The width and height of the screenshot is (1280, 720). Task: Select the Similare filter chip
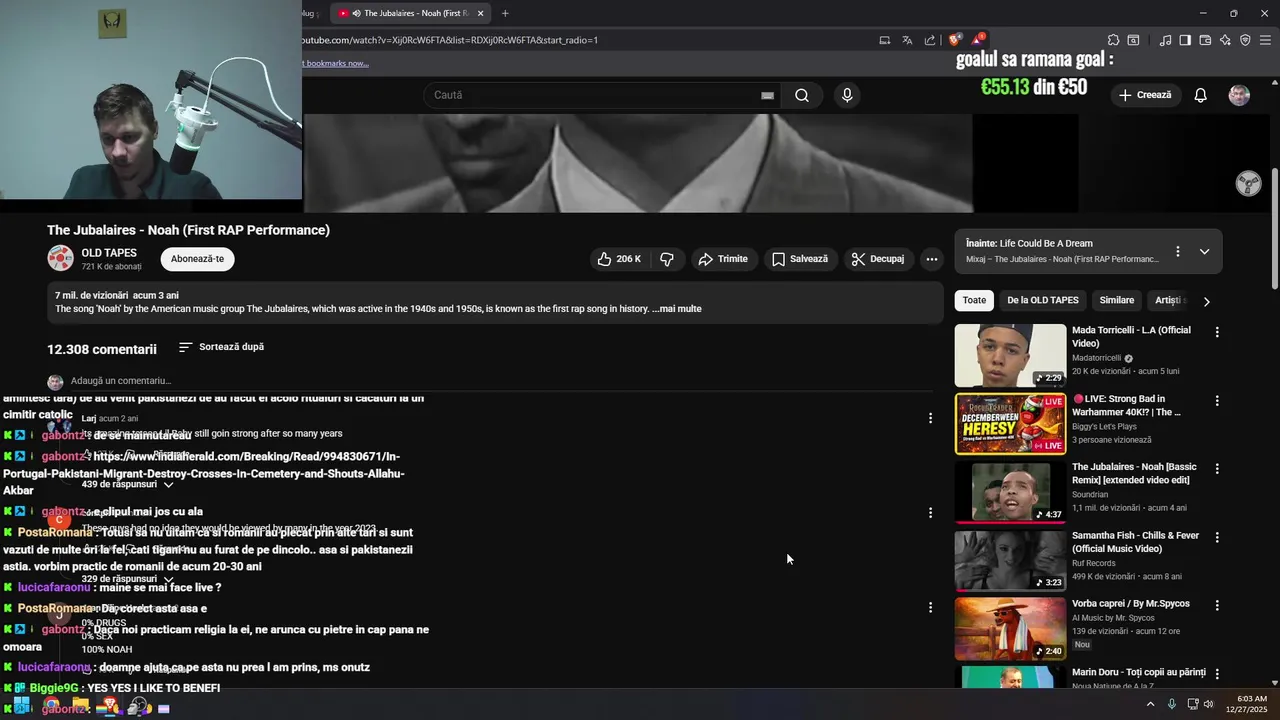(x=1117, y=300)
